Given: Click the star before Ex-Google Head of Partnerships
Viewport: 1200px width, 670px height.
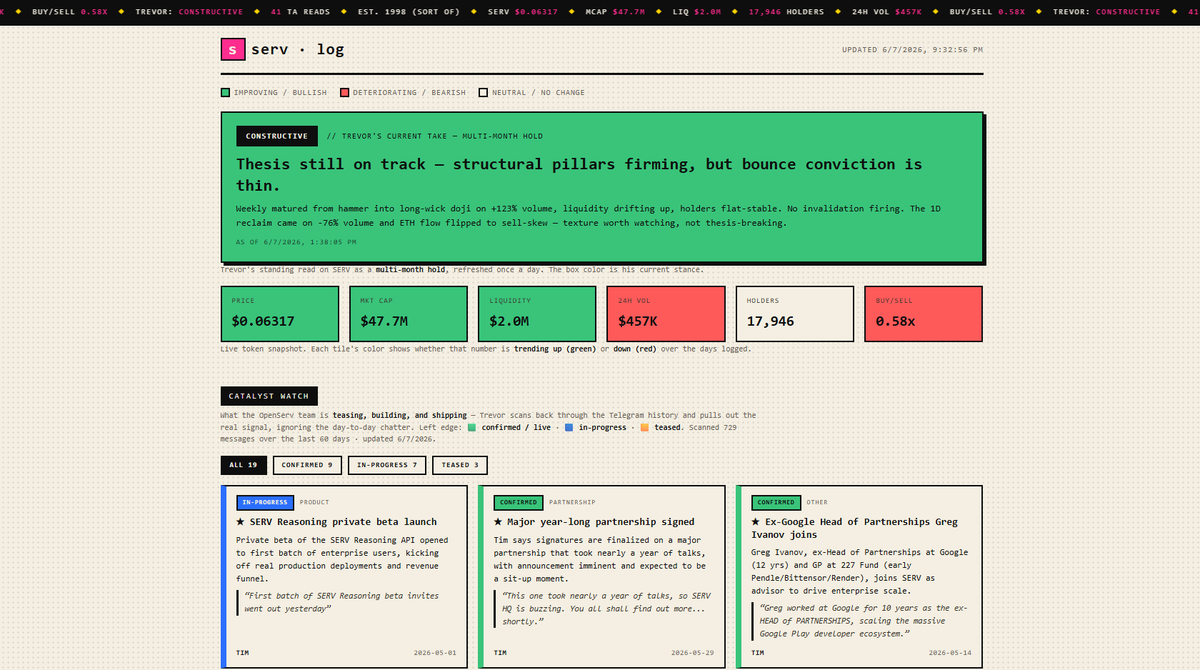Looking at the screenshot, I should coord(756,522).
